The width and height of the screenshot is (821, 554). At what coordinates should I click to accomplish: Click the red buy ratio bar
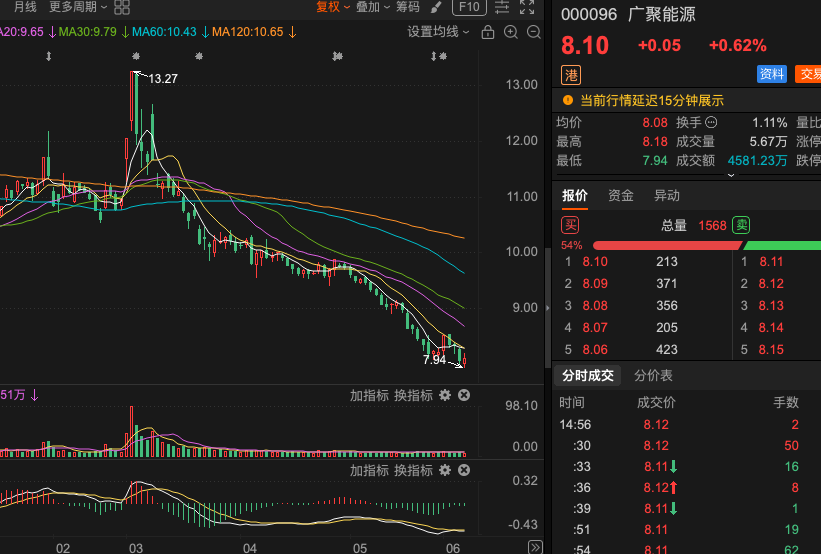tap(667, 246)
